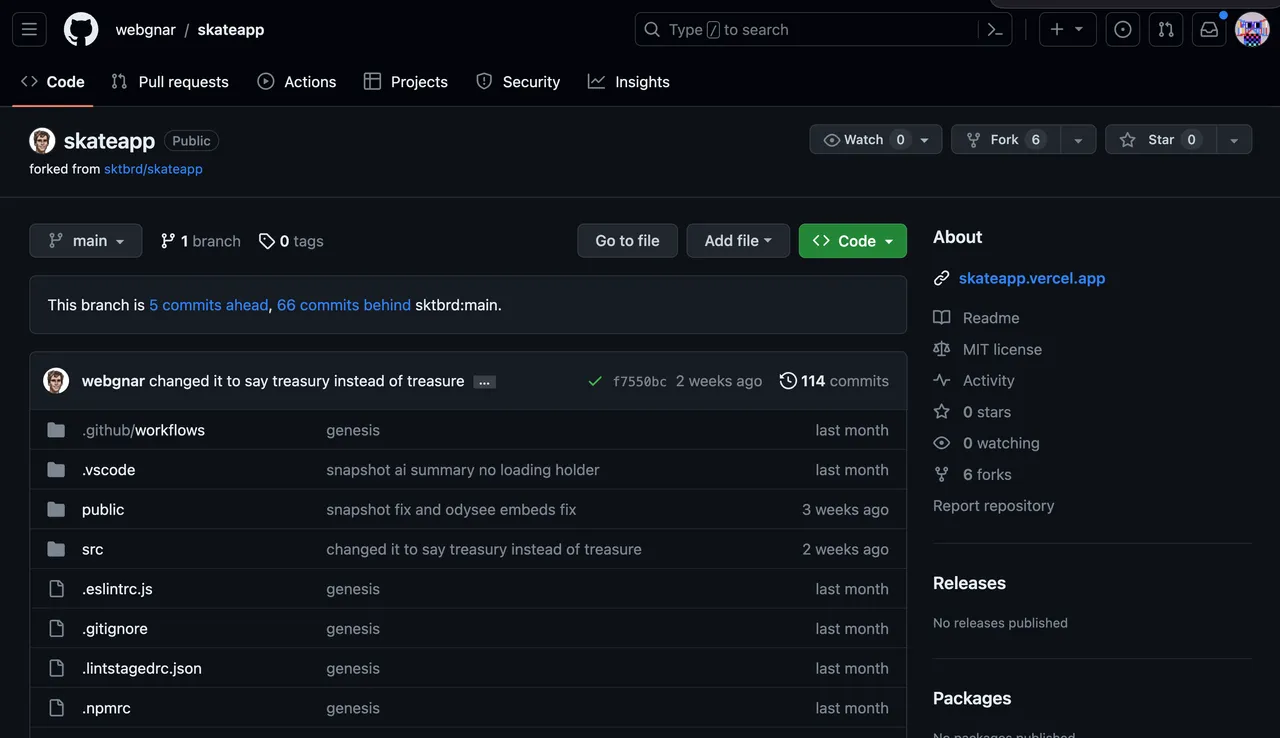Switch to the Actions tab
Image resolution: width=1280 pixels, height=738 pixels.
(297, 82)
